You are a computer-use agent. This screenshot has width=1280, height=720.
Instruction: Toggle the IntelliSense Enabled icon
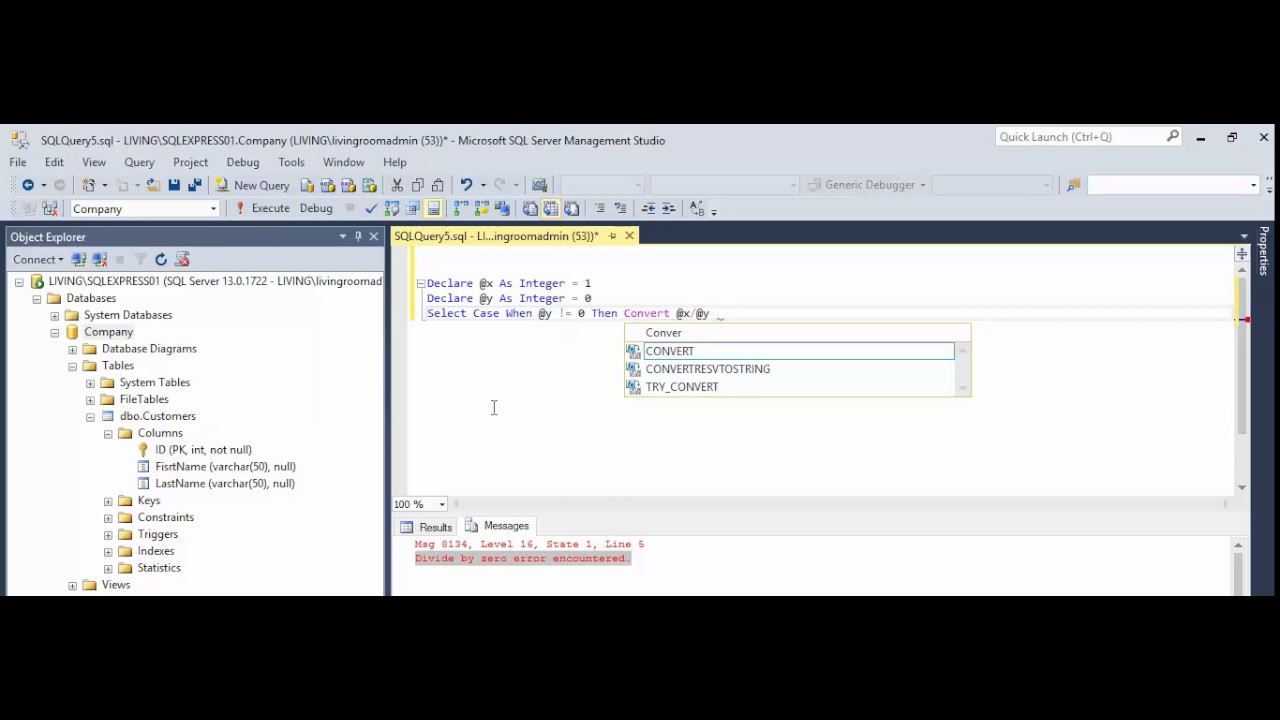tap(433, 208)
